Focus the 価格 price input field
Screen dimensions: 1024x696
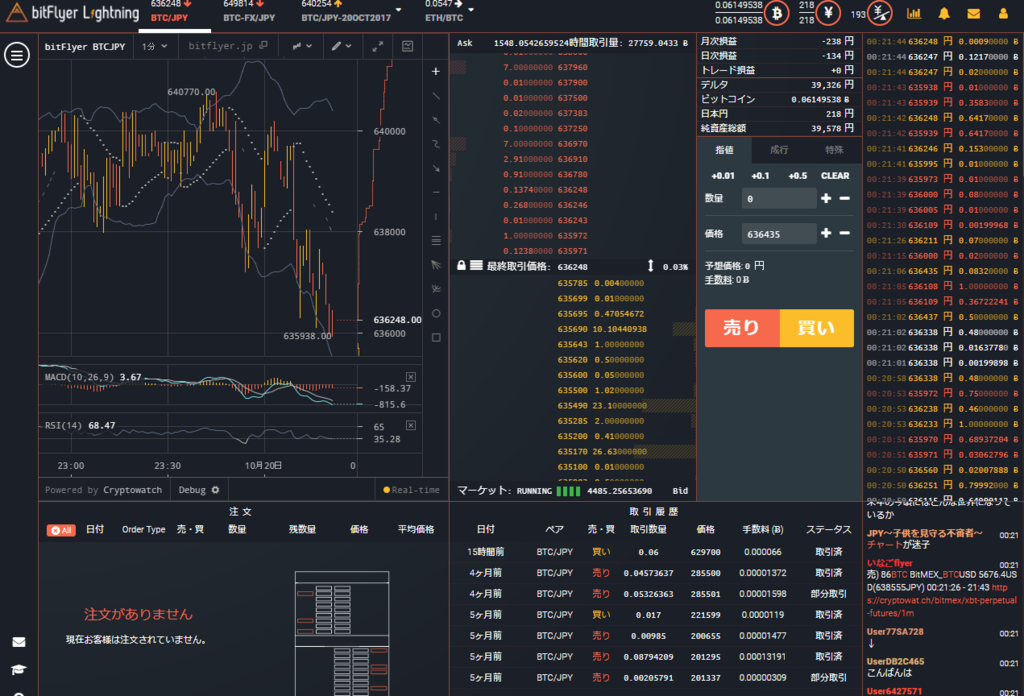[x=779, y=234]
